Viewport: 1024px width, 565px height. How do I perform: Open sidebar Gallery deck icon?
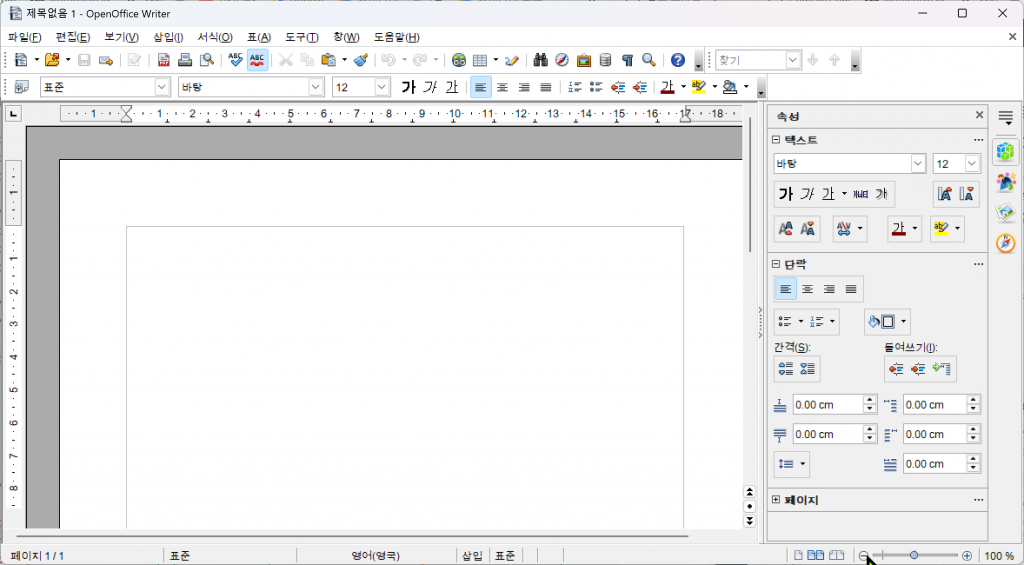coord(1006,212)
